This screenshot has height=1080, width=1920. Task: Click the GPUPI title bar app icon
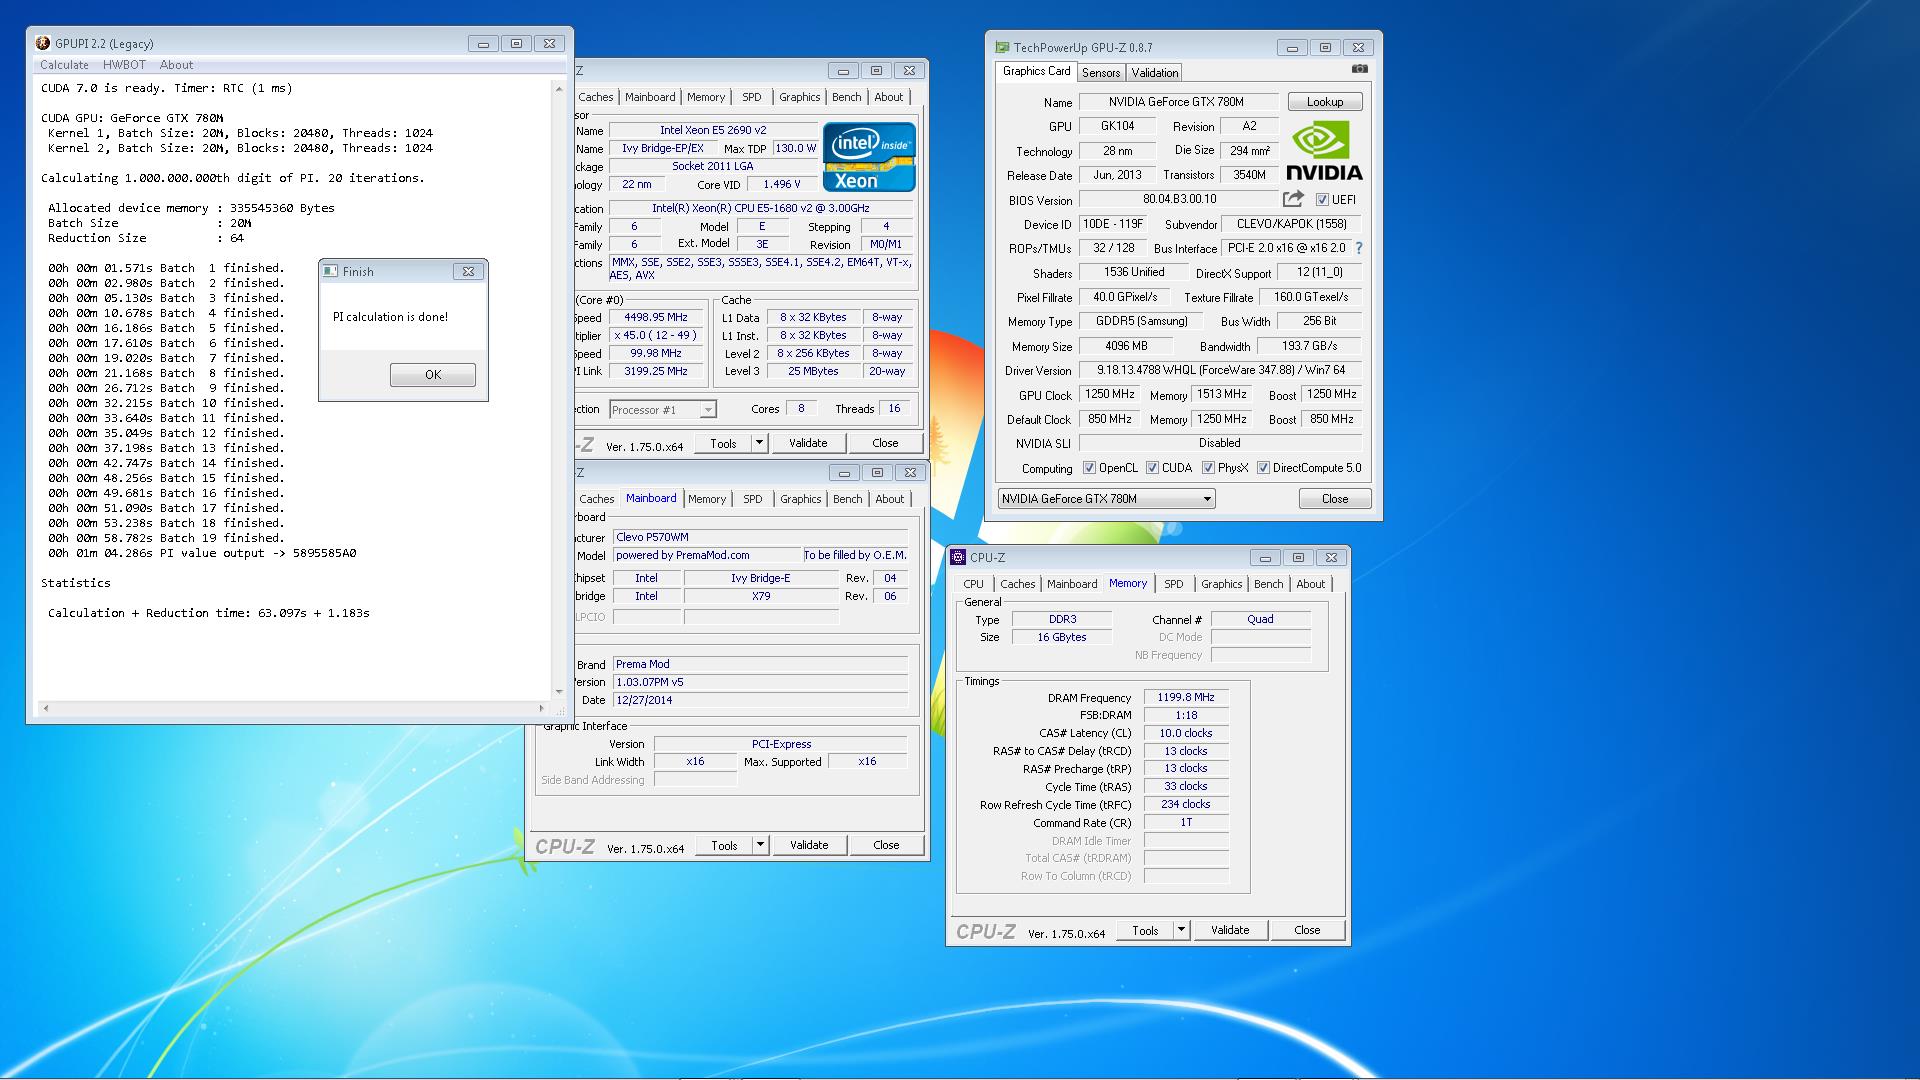pyautogui.click(x=42, y=43)
